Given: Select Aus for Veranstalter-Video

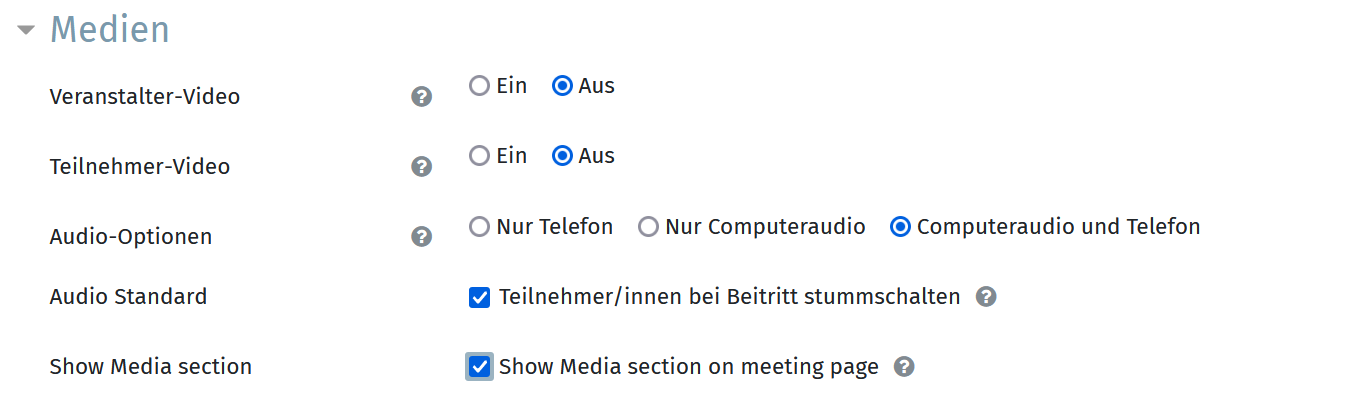Looking at the screenshot, I should tap(563, 86).
